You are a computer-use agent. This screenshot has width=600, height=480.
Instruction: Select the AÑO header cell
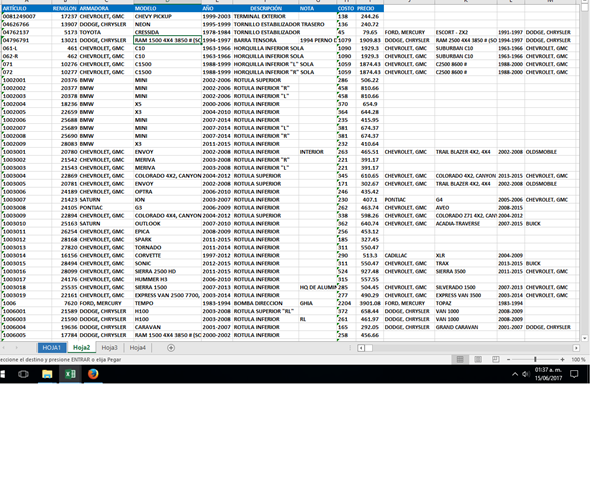[x=217, y=8]
